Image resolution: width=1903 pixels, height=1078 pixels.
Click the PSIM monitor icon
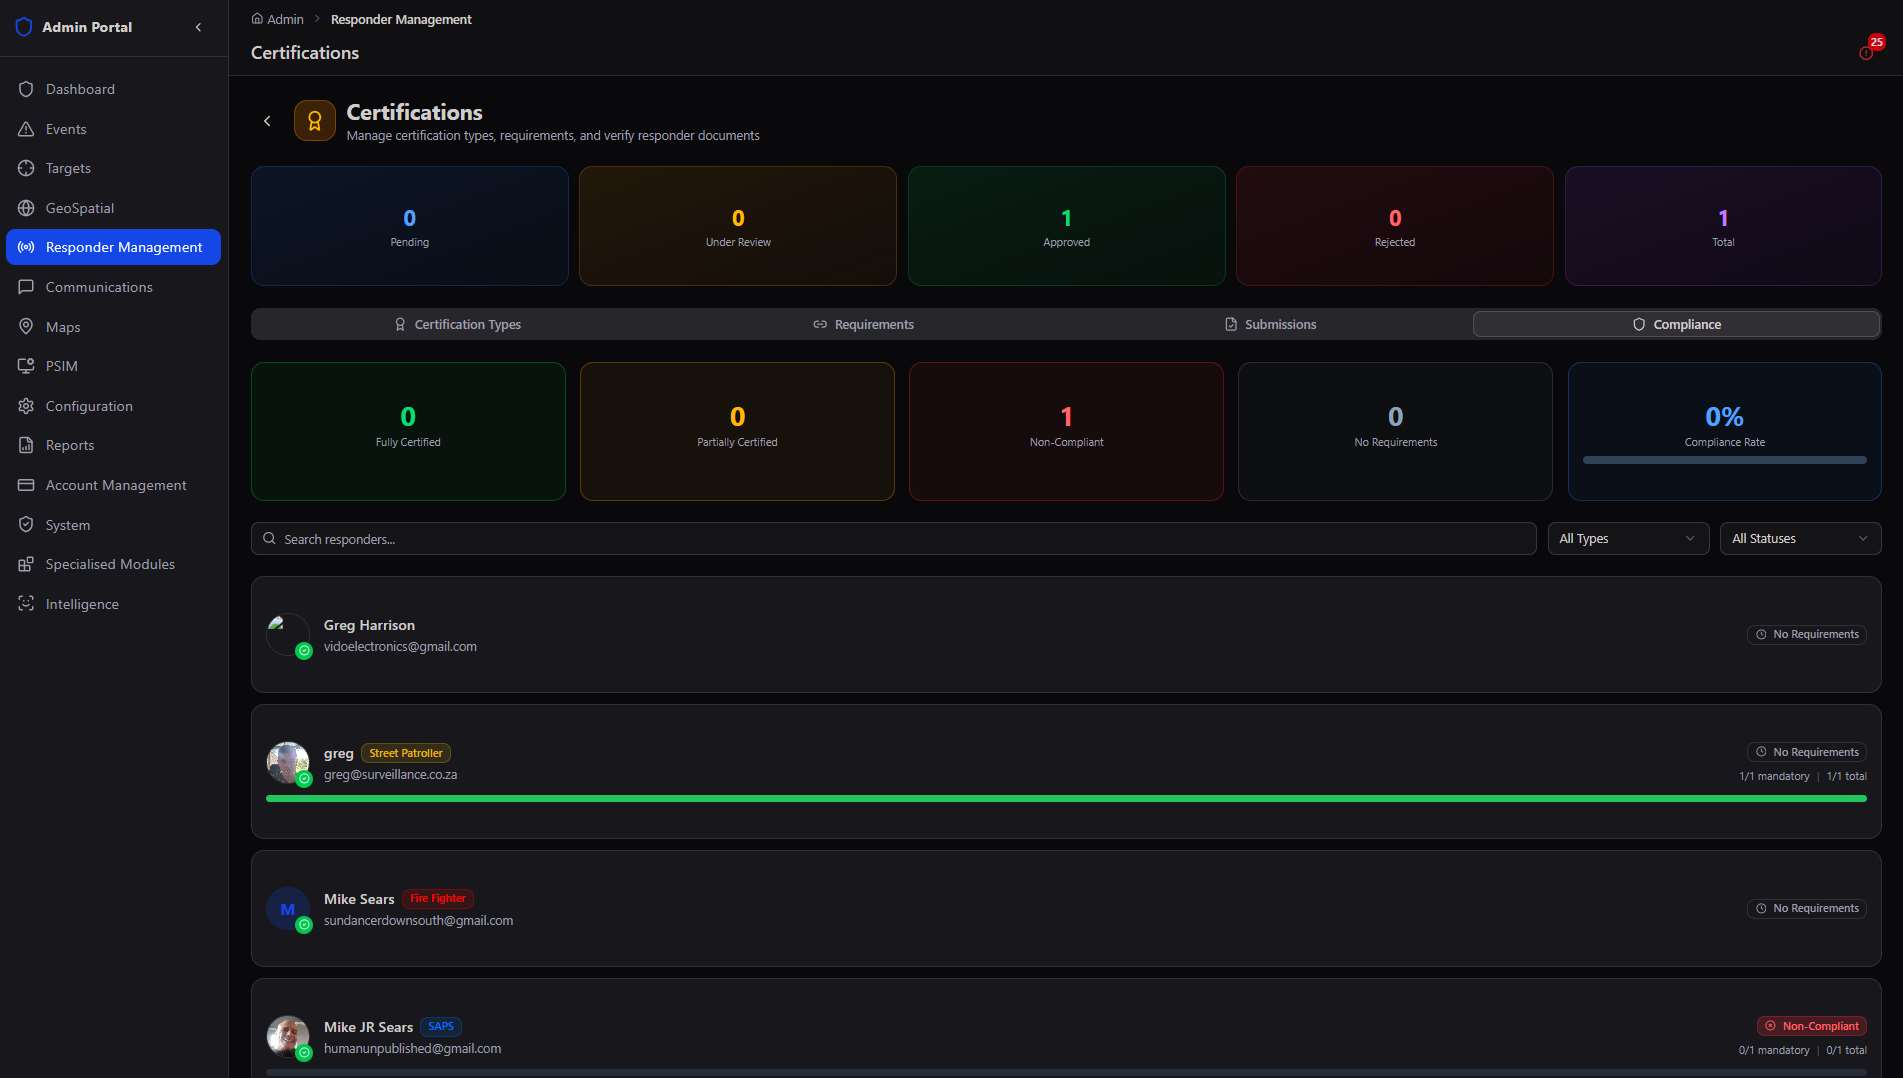click(26, 366)
